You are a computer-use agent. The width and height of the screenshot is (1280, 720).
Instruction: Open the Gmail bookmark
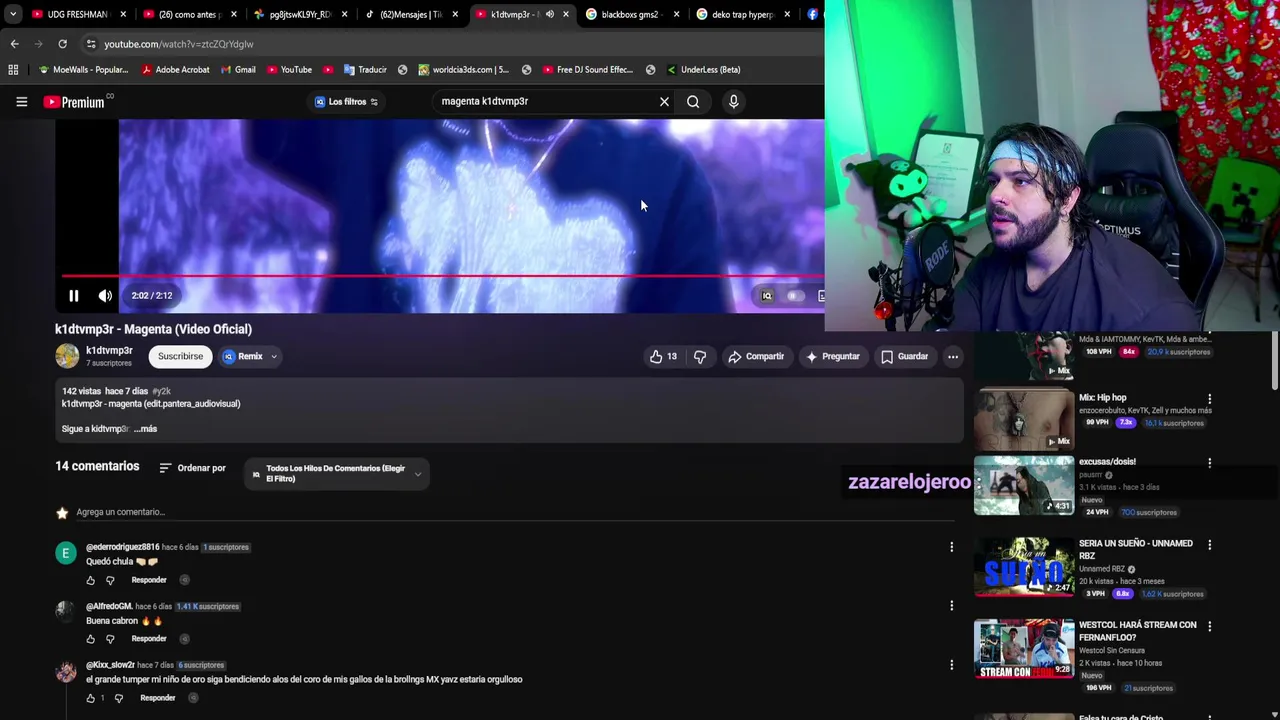pyautogui.click(x=238, y=70)
